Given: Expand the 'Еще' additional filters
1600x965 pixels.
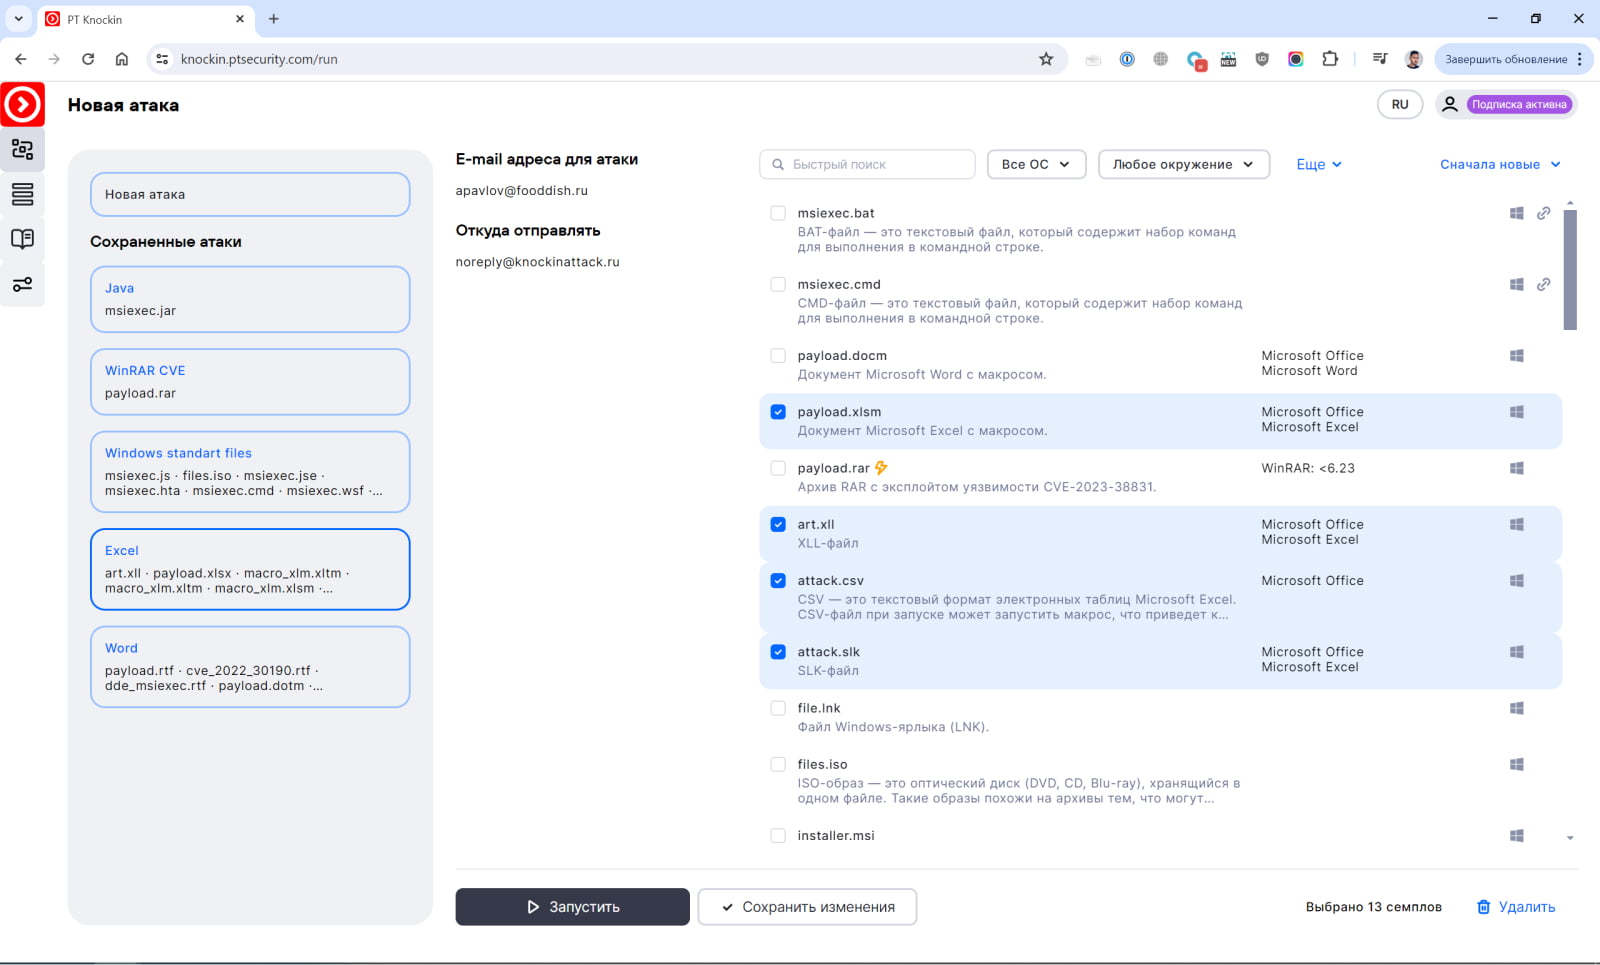Looking at the screenshot, I should (1319, 164).
